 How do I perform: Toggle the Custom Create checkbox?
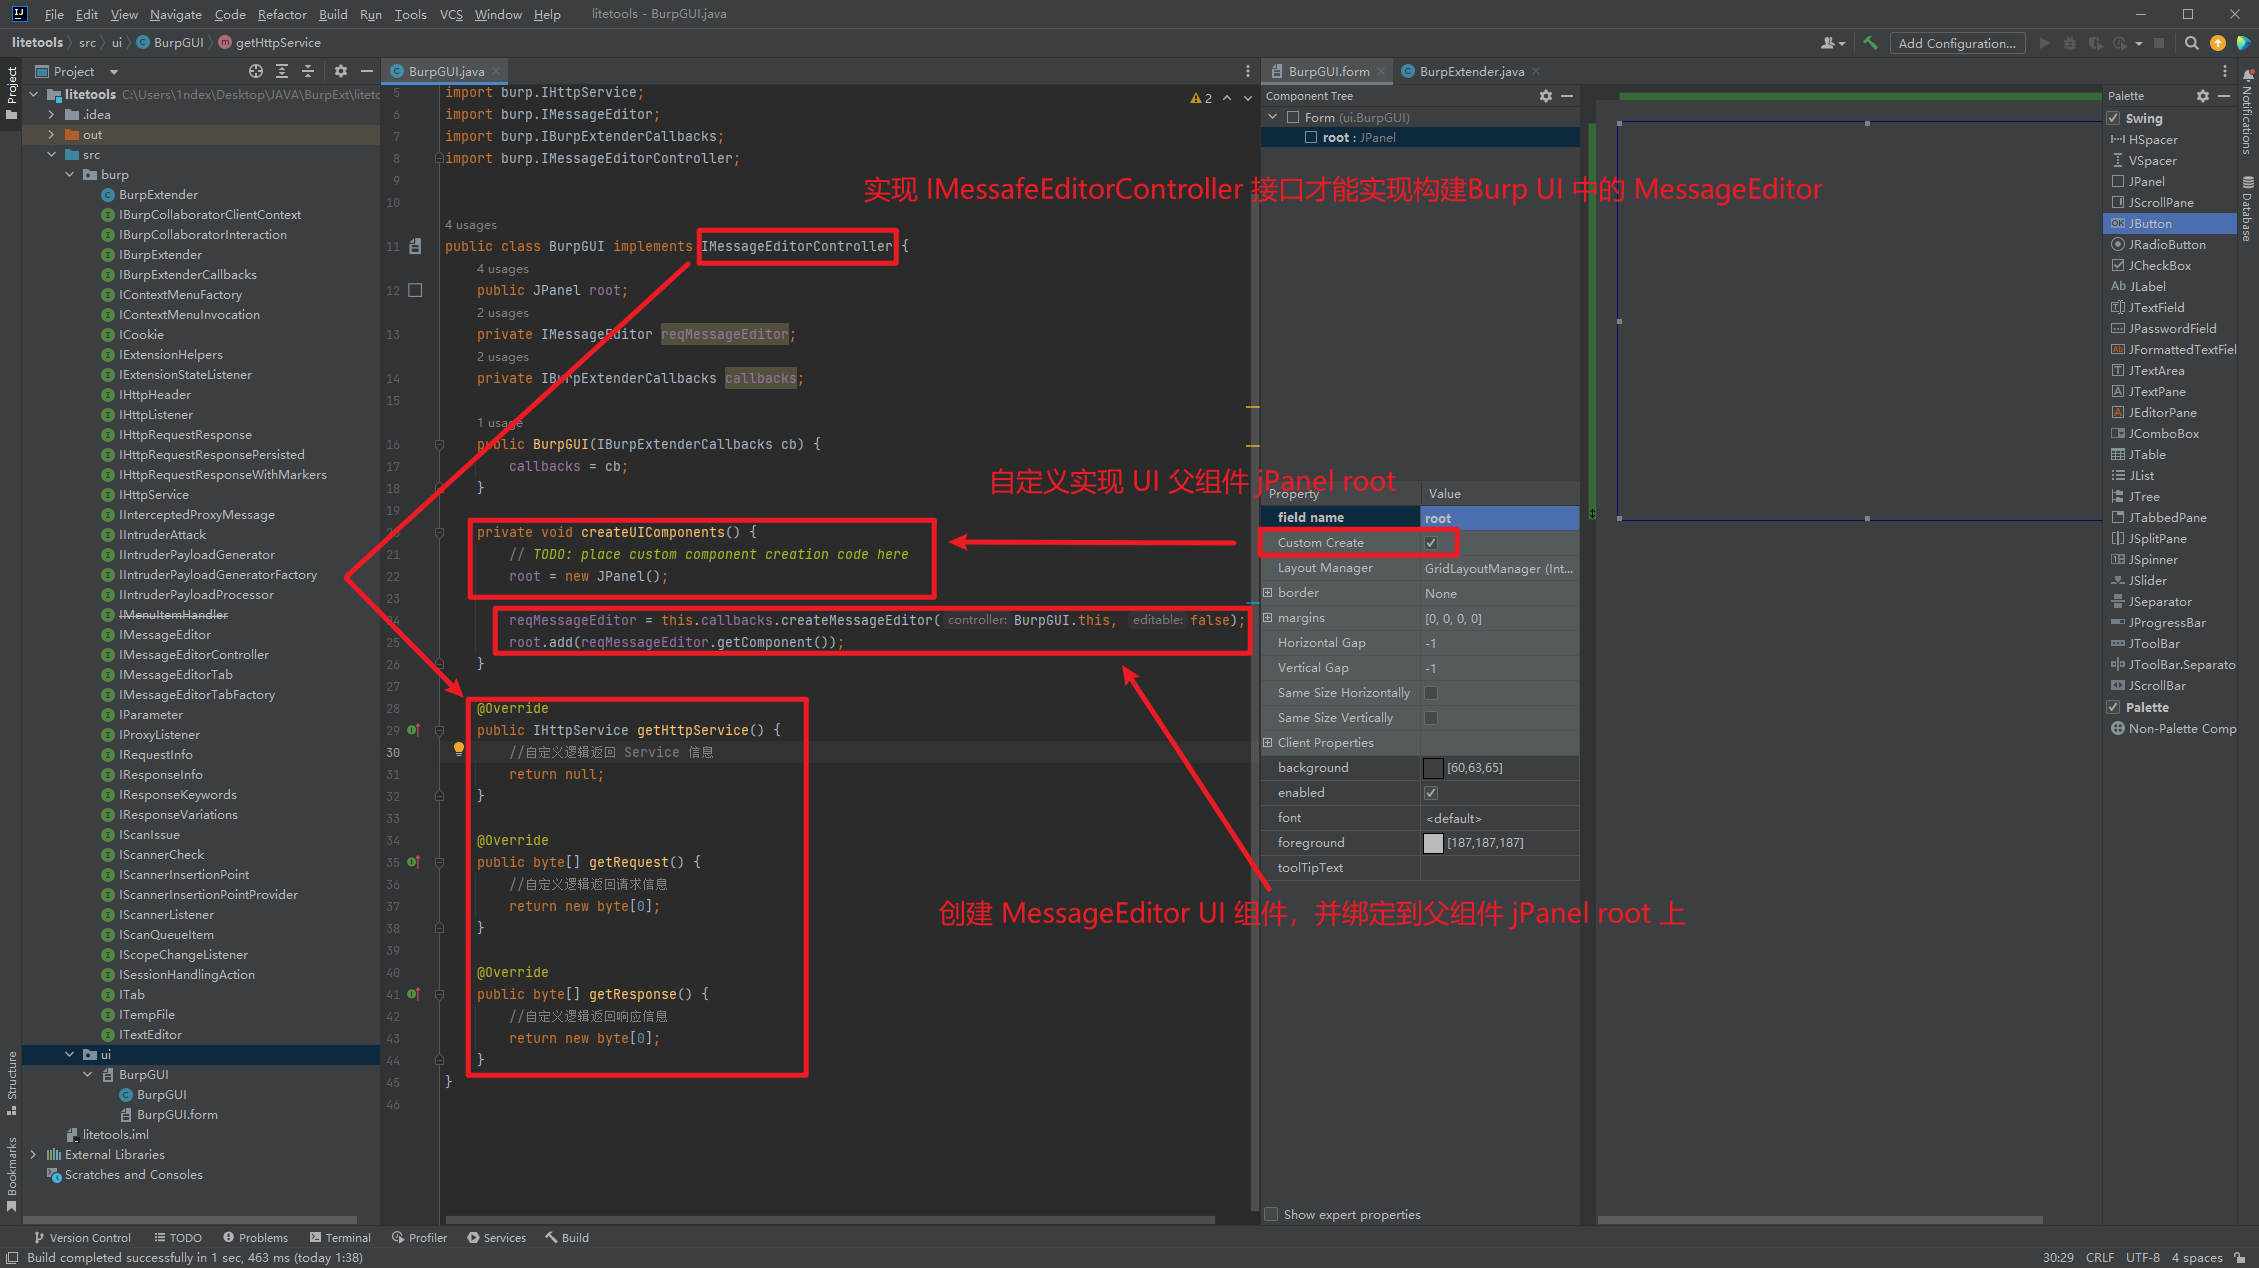click(1431, 543)
